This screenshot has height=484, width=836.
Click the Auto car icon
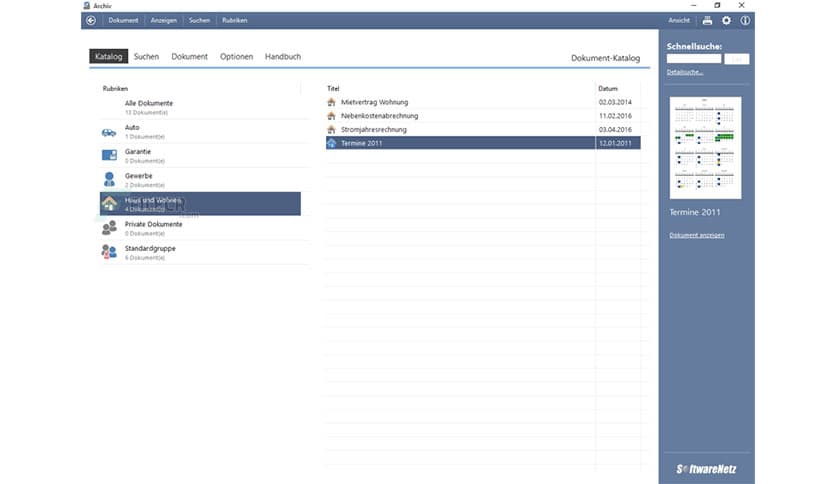(109, 132)
